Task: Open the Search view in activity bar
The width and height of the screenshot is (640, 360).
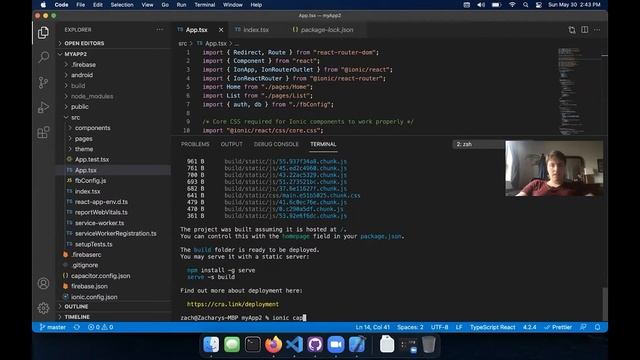Action: point(43,57)
